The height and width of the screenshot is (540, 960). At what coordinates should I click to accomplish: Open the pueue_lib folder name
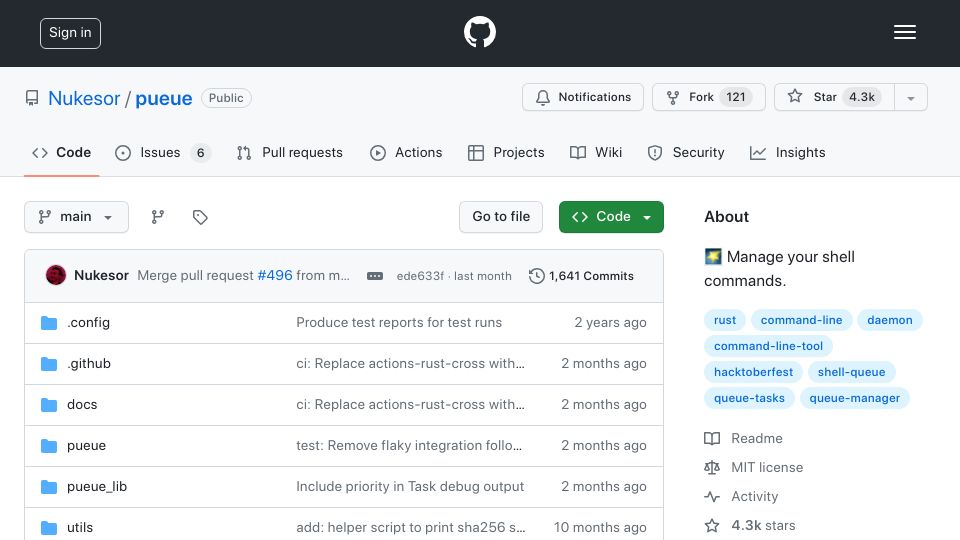click(x=97, y=487)
